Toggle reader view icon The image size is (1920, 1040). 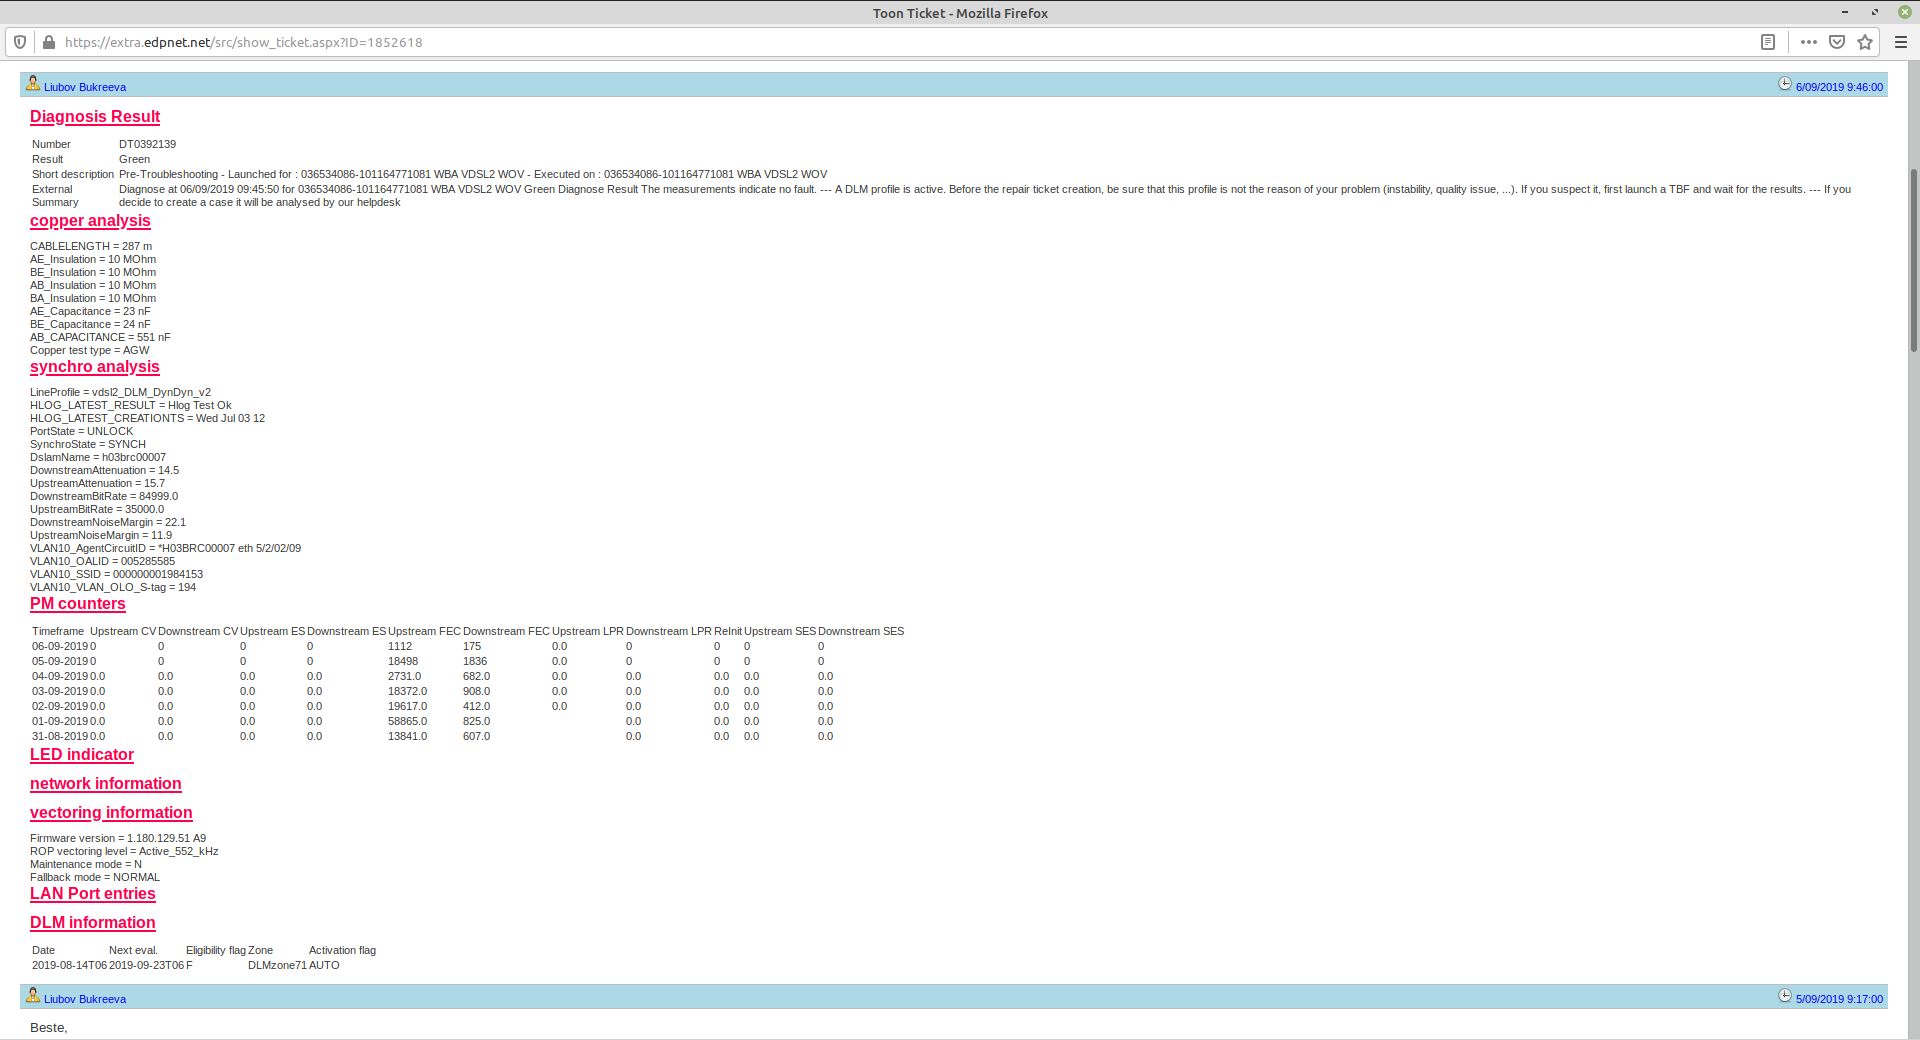point(1768,42)
